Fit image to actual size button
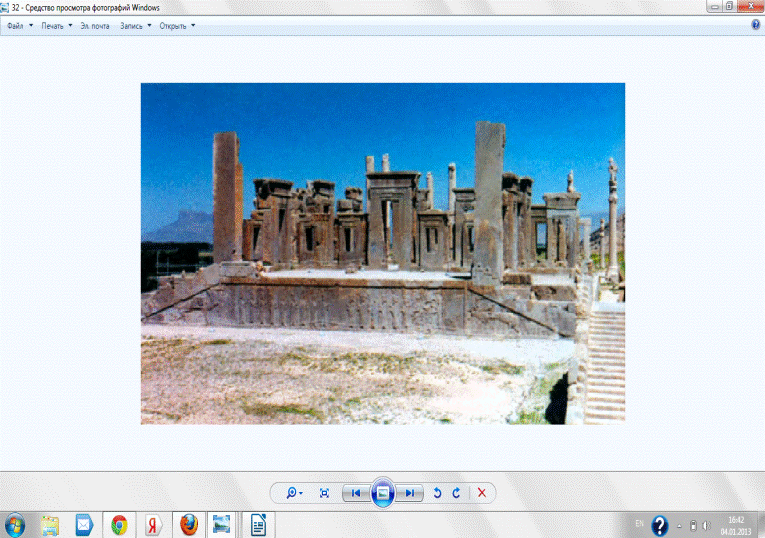This screenshot has width=765, height=538. tap(324, 493)
